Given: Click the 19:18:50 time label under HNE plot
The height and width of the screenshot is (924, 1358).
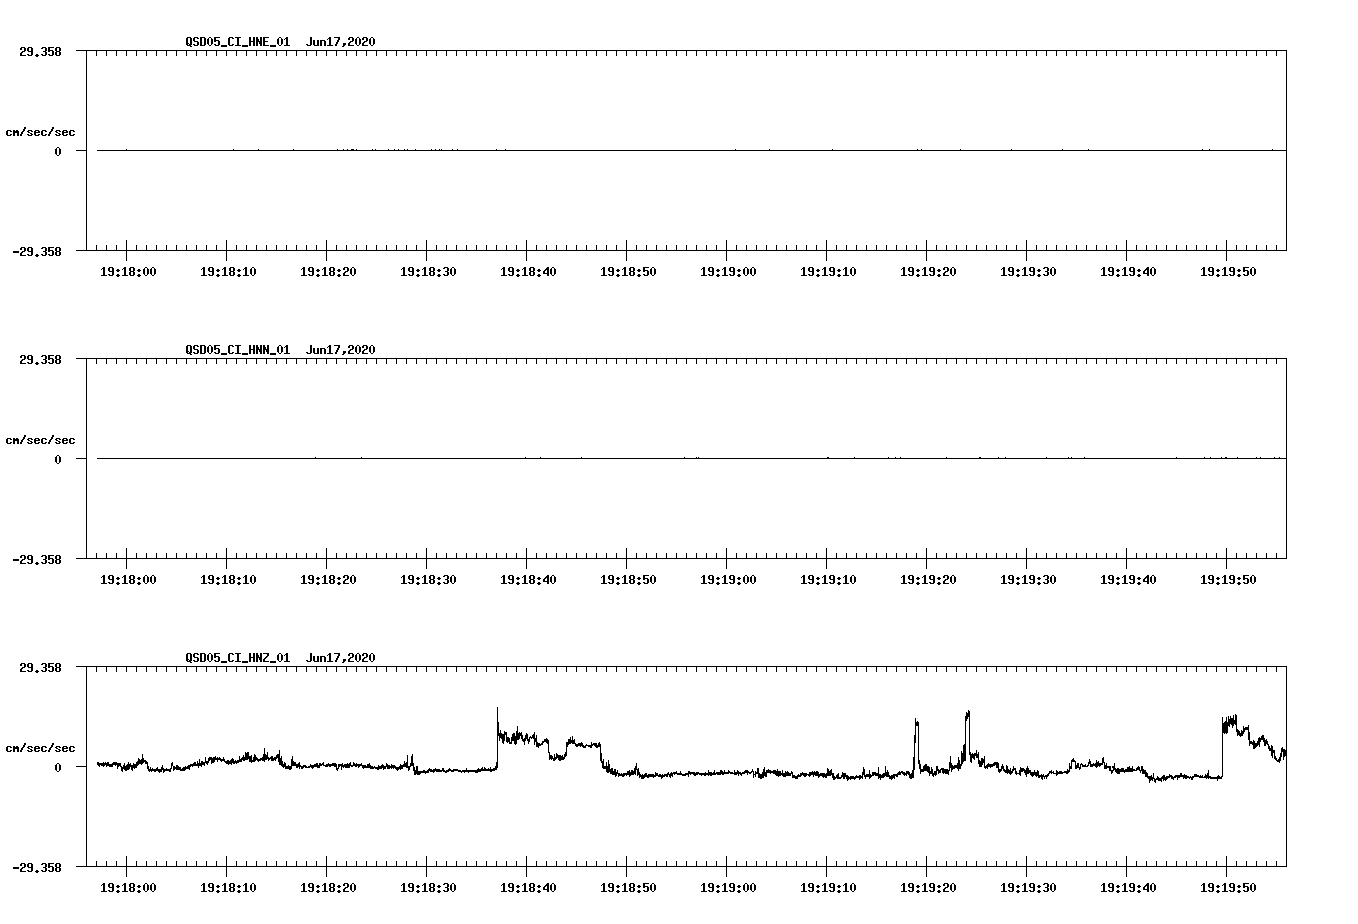Looking at the screenshot, I should click(628, 271).
